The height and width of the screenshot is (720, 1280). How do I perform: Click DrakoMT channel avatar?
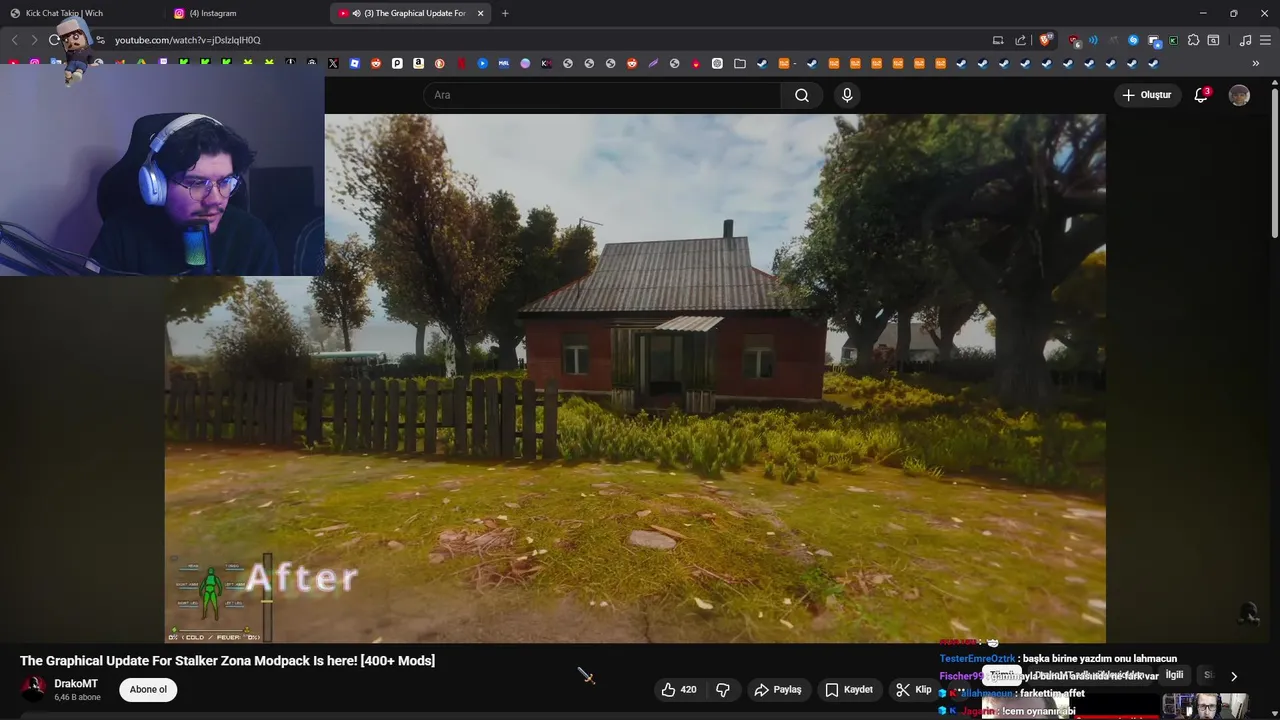[34, 689]
